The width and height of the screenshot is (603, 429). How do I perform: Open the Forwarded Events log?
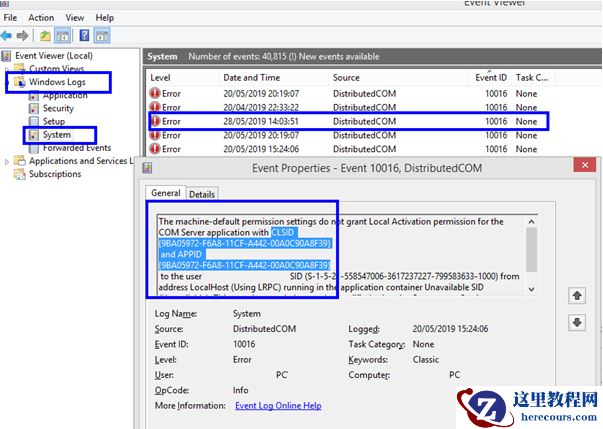click(77, 148)
